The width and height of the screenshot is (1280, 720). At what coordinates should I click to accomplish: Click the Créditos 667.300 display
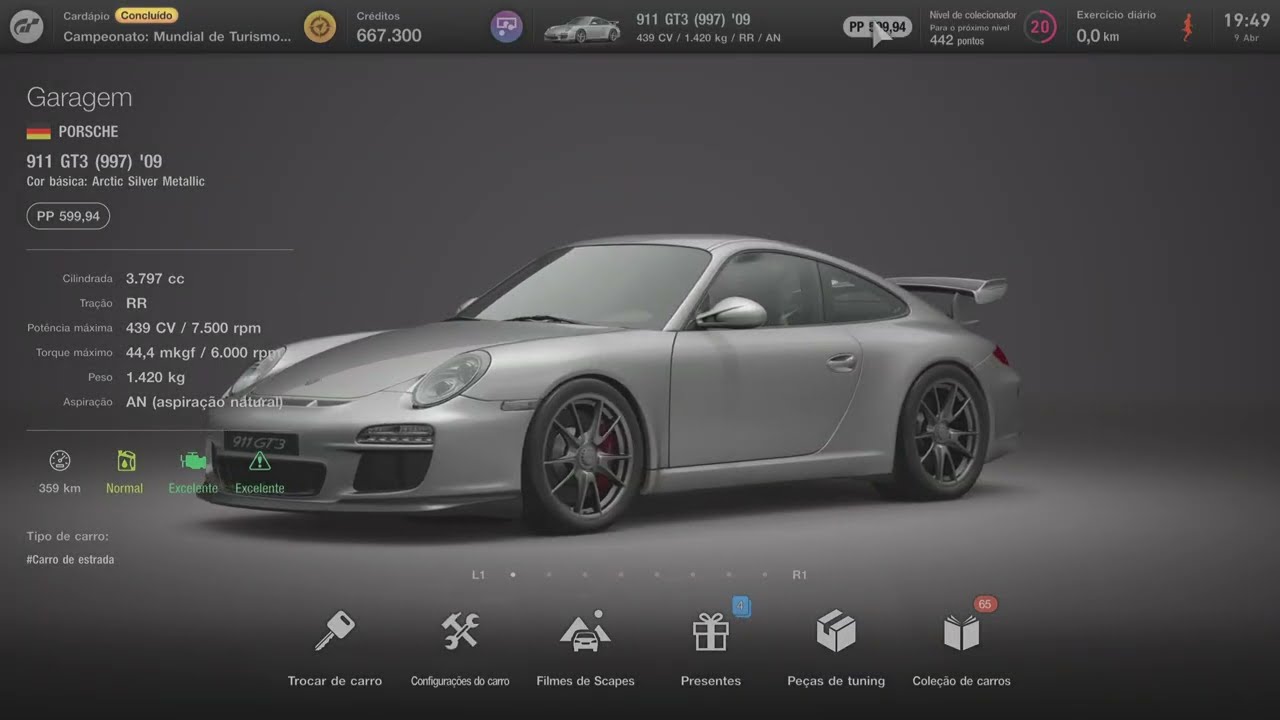coord(389,27)
